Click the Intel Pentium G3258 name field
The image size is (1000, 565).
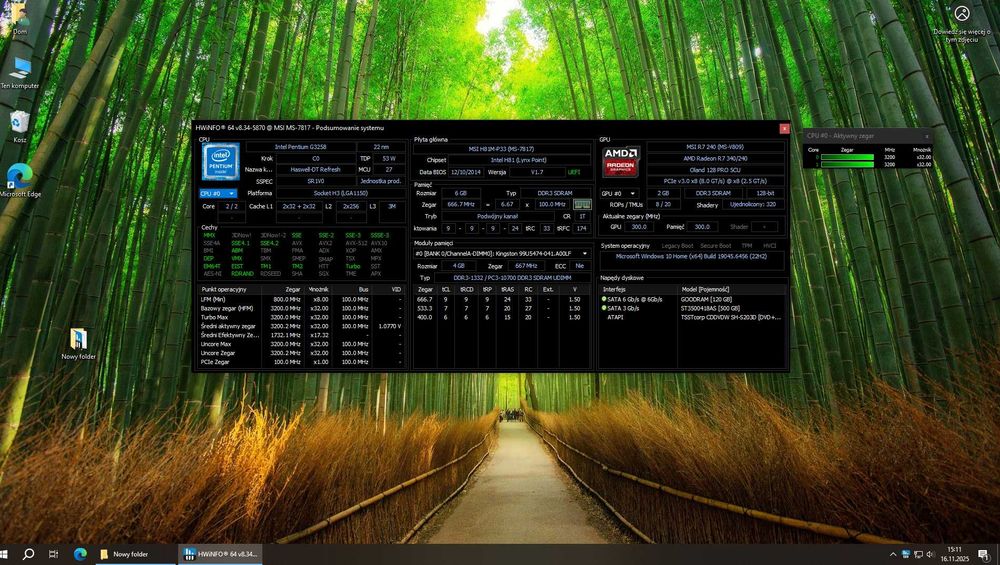tap(300, 147)
